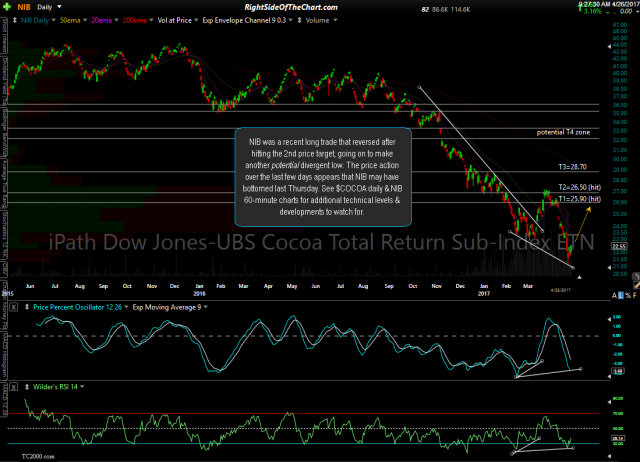Open the 50ema dropdown arrow
The width and height of the screenshot is (640, 462).
[x=85, y=20]
